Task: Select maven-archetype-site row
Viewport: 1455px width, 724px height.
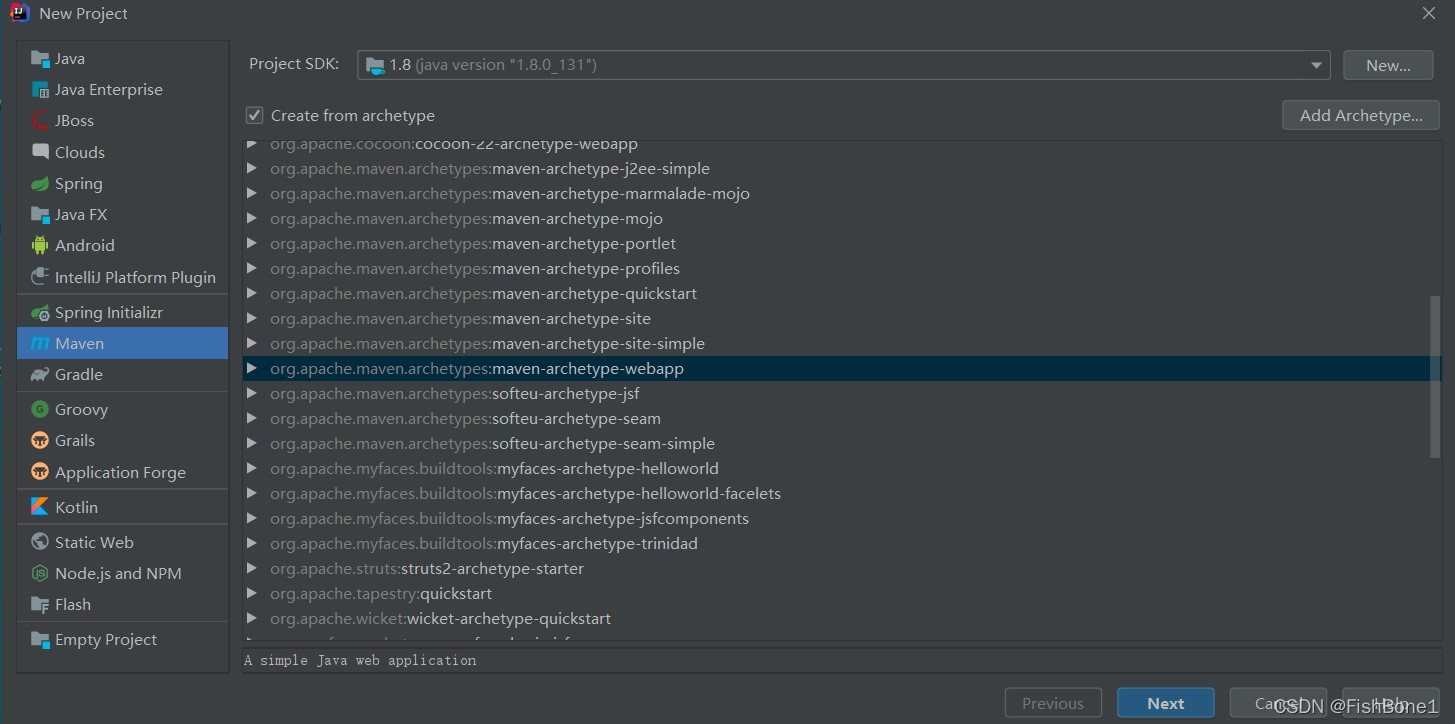Action: click(x=842, y=319)
